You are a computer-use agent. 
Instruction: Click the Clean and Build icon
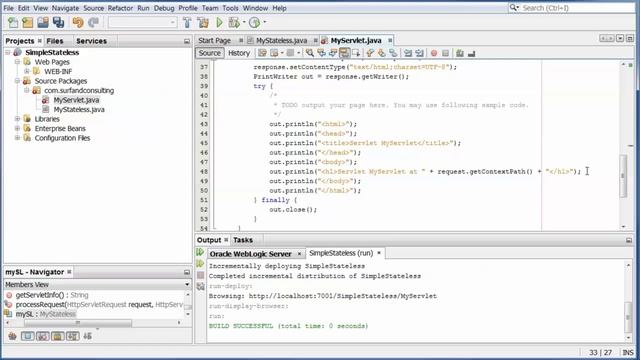[203, 22]
